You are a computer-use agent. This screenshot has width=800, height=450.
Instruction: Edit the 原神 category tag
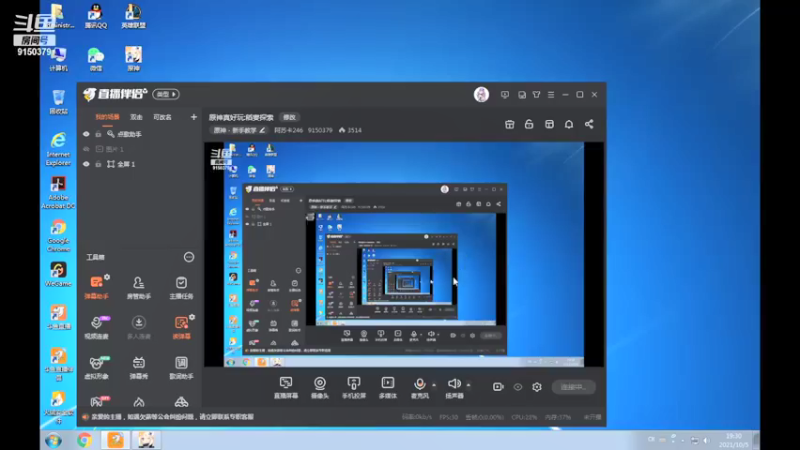pos(239,130)
